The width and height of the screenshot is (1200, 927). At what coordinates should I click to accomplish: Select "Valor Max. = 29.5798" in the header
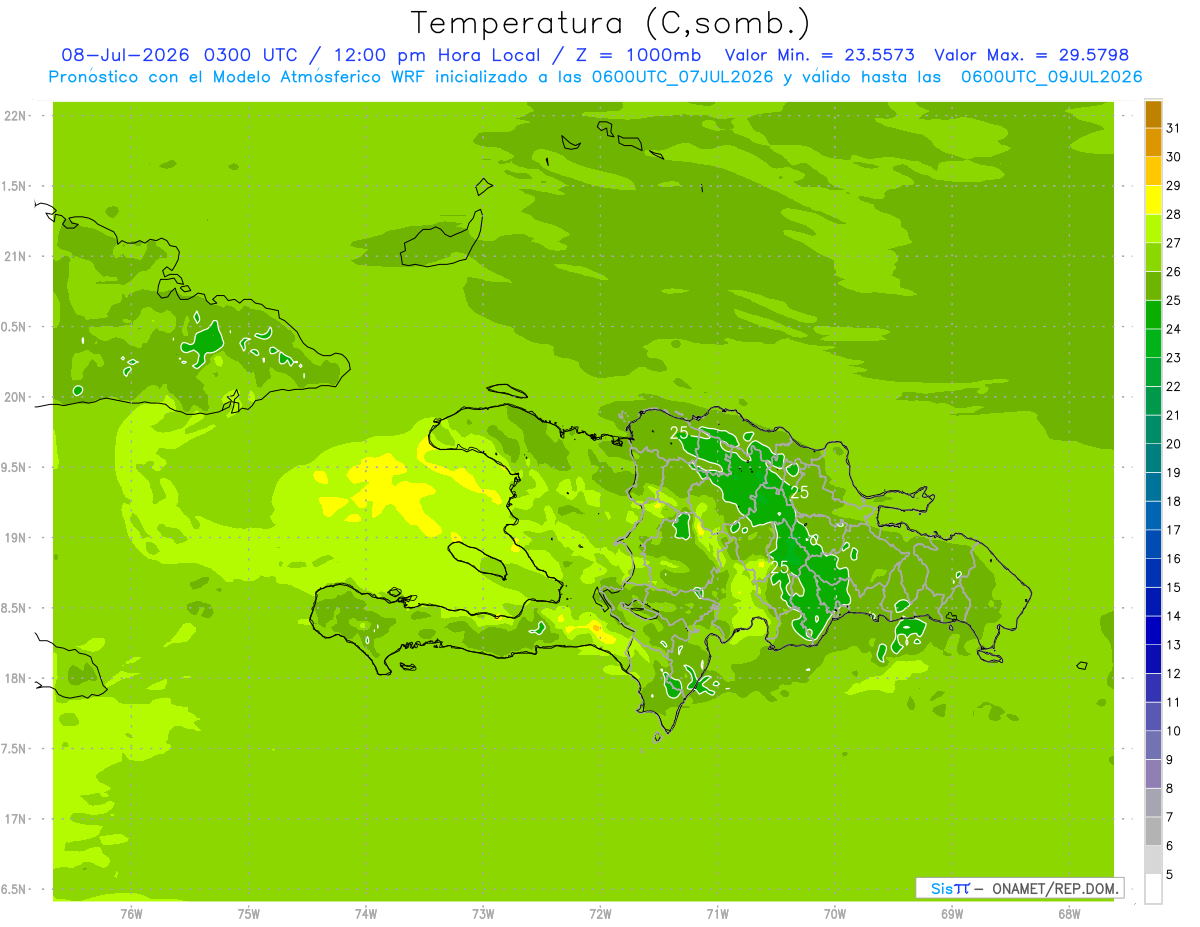click(x=1031, y=55)
